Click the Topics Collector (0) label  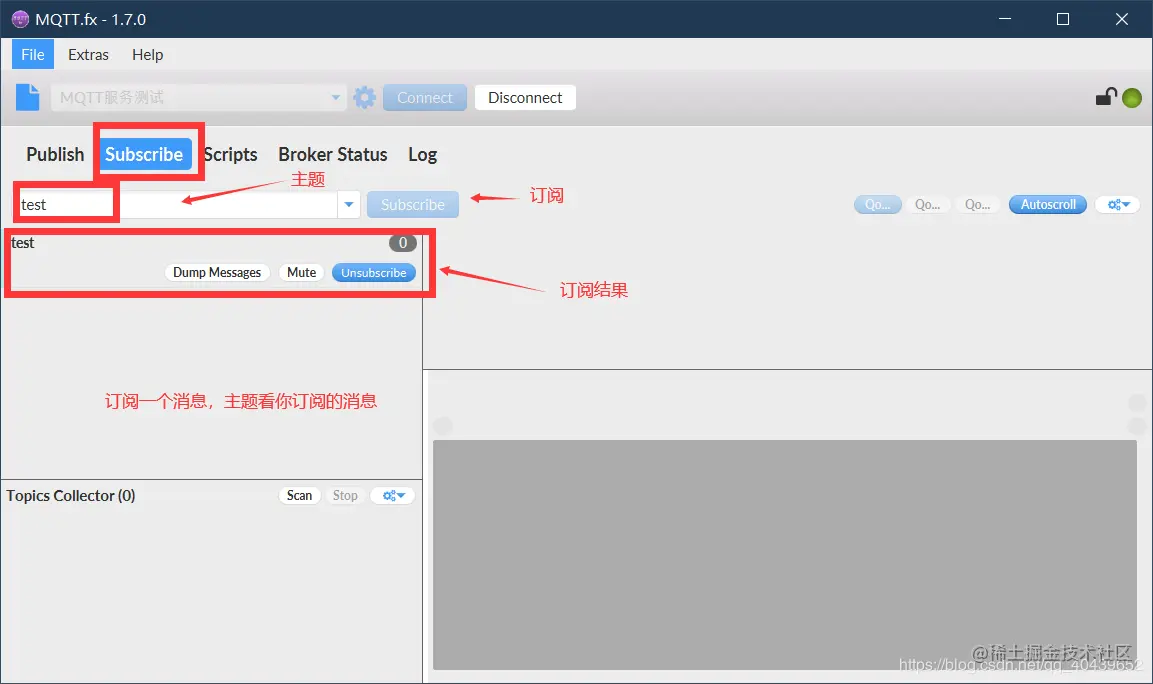click(x=71, y=496)
